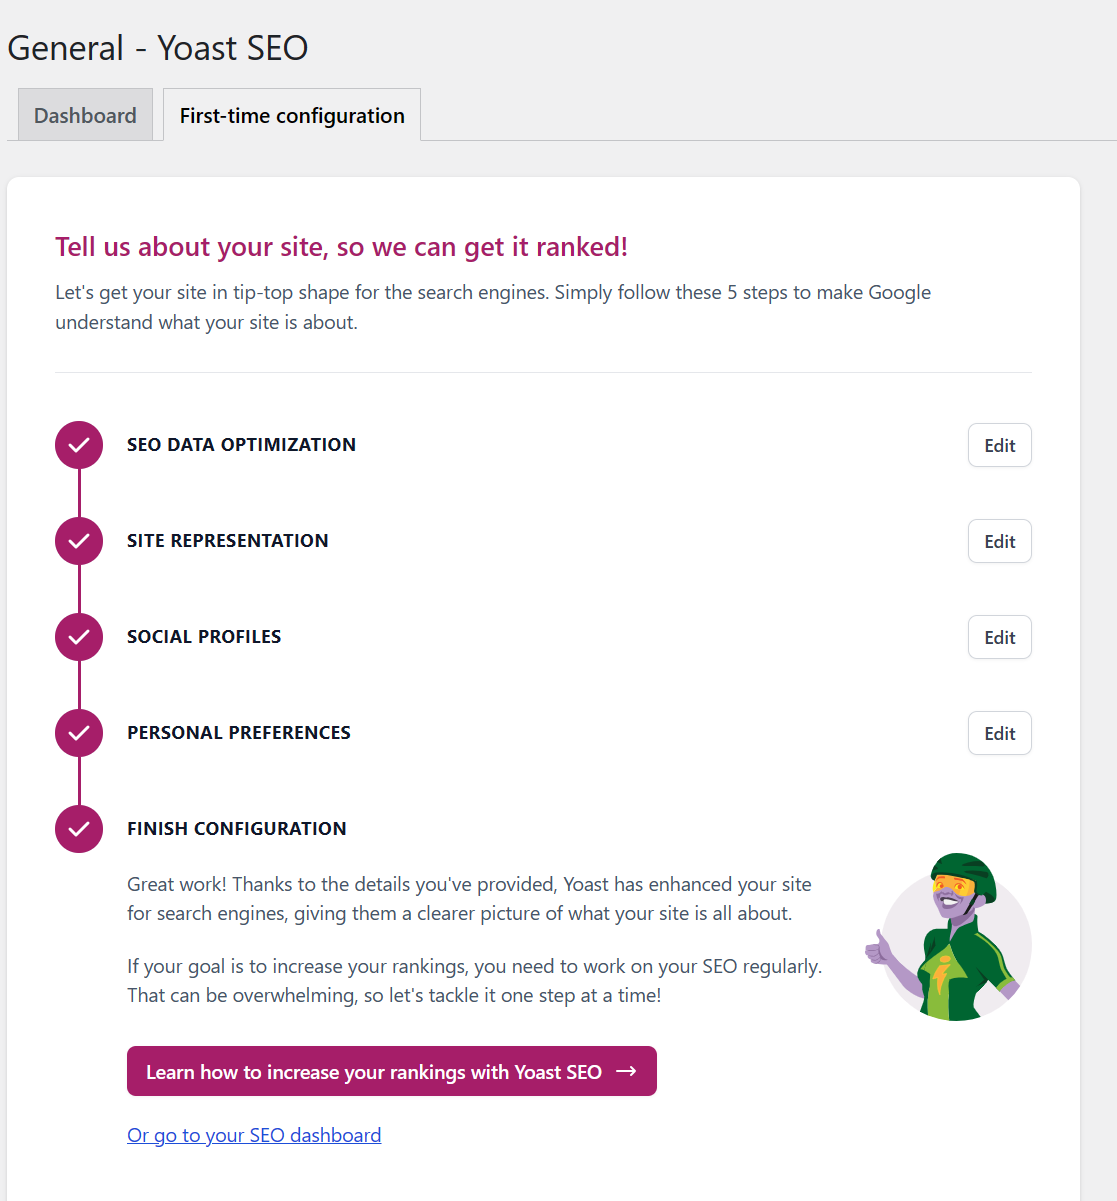This screenshot has width=1117, height=1201.
Task: Click the FINISH CONFIGURATION step heading
Action: click(237, 829)
